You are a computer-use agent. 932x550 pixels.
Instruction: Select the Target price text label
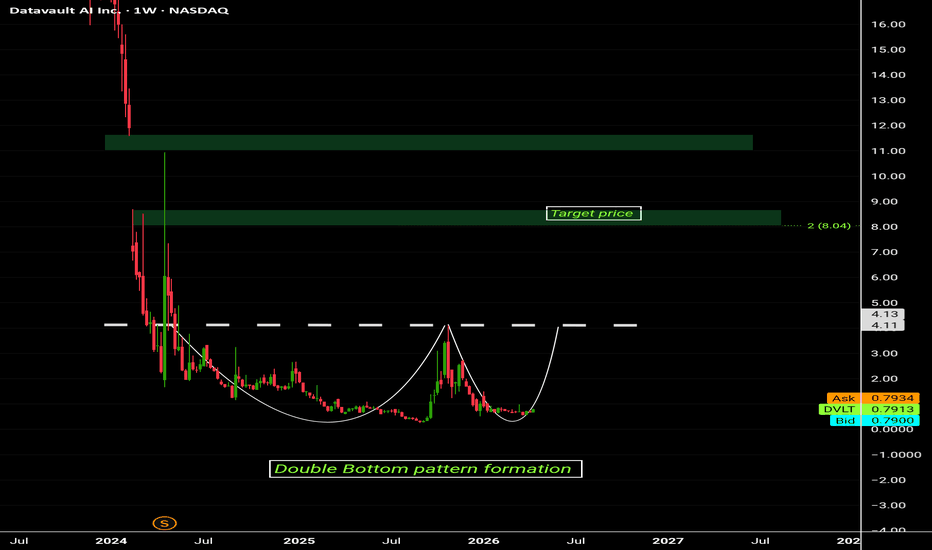(x=594, y=213)
